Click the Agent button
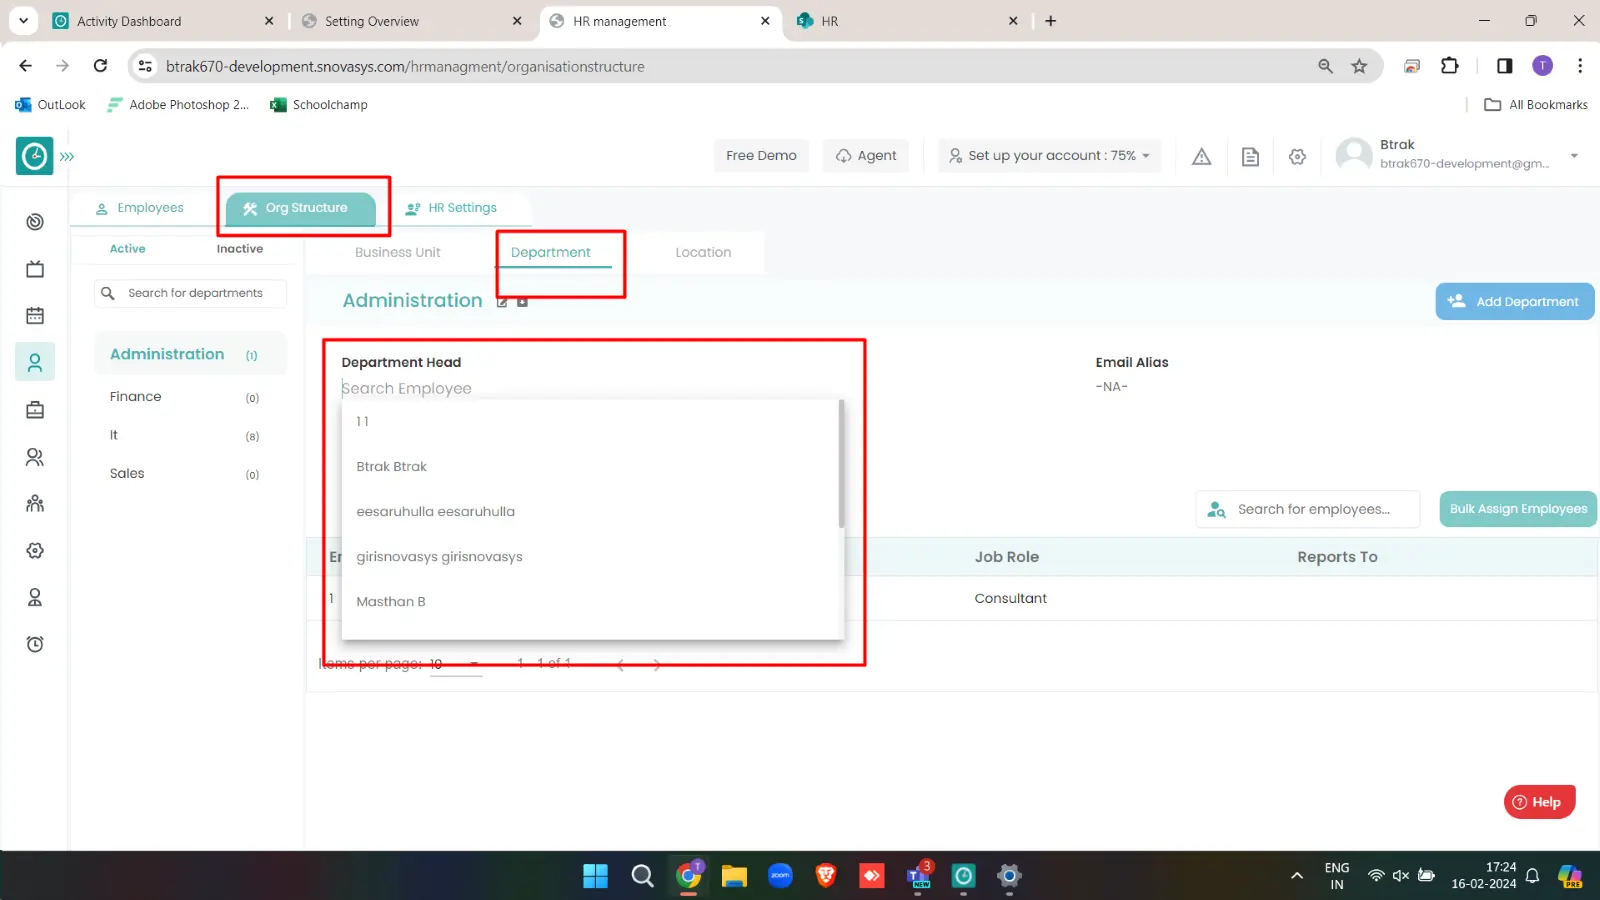Viewport: 1600px width, 900px height. pos(866,156)
